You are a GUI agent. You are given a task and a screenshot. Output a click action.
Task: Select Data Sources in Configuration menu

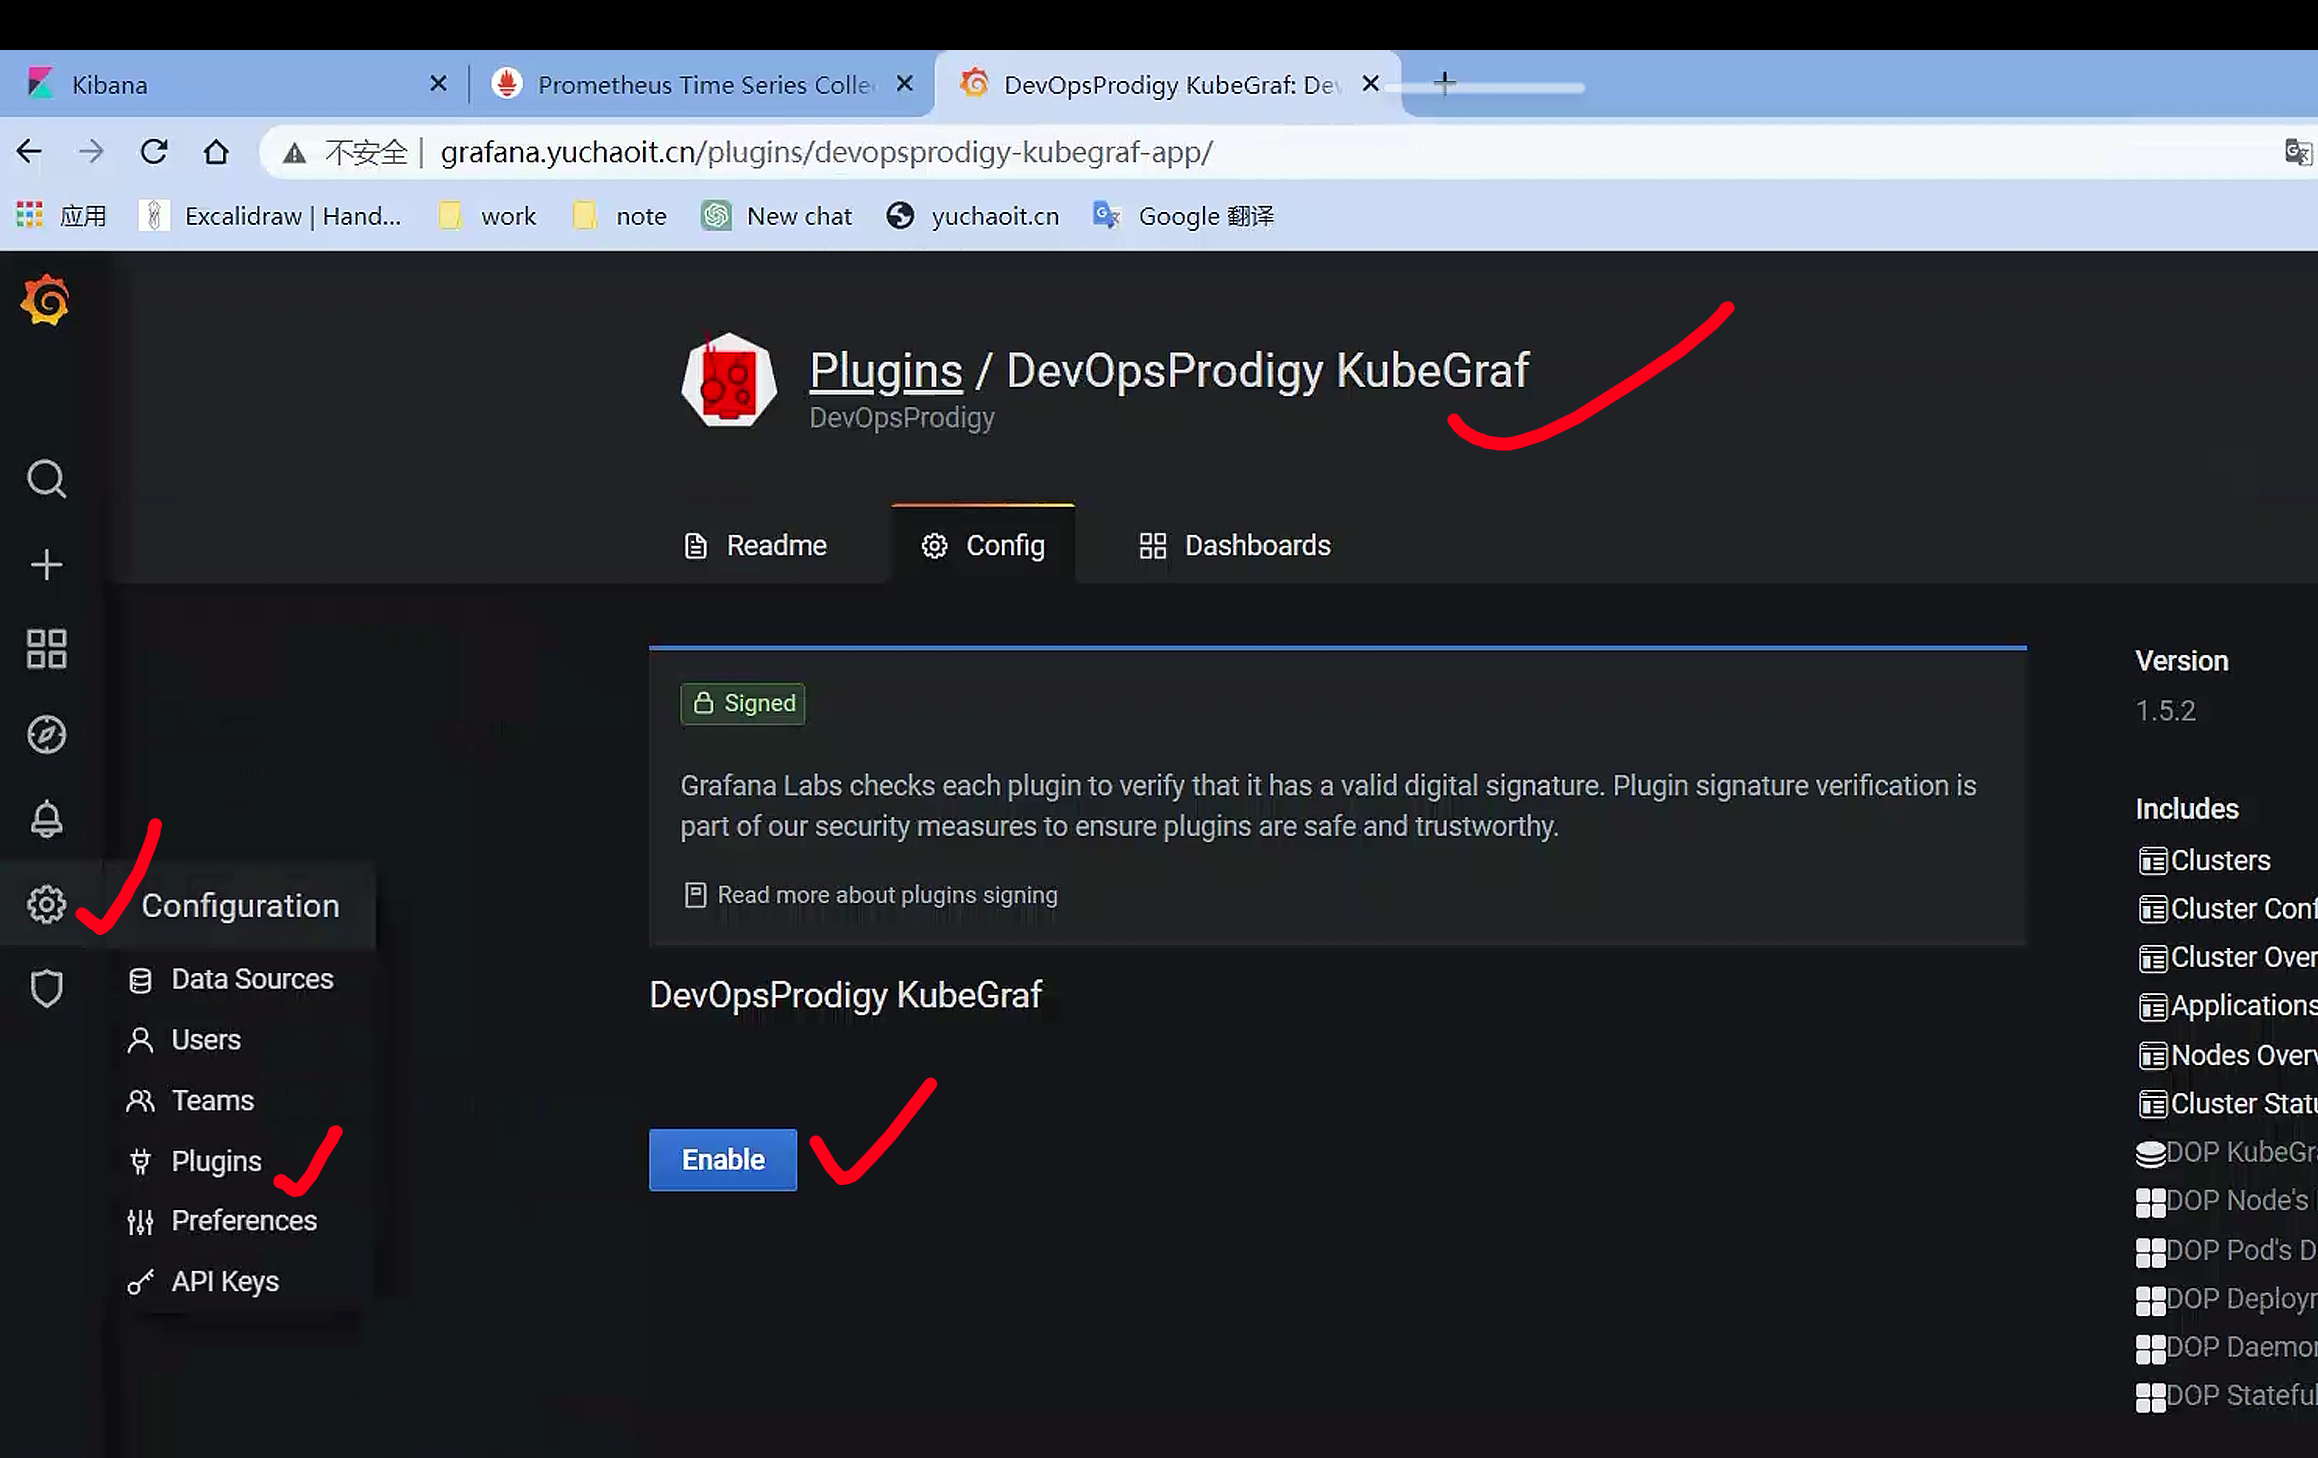point(251,979)
